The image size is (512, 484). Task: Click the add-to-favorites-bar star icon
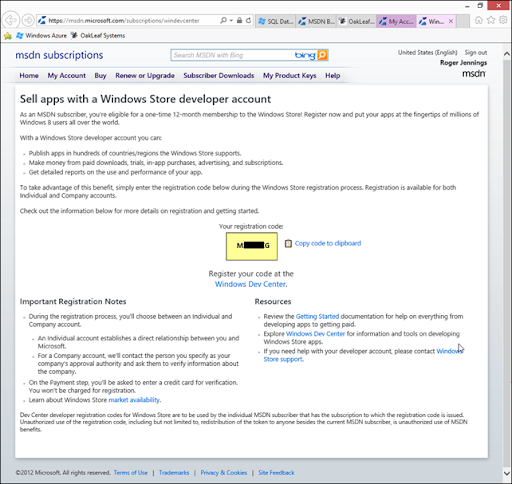coord(8,36)
